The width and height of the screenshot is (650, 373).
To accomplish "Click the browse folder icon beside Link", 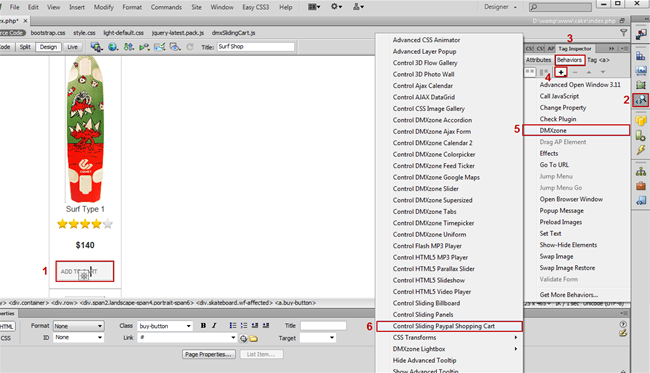I will click(x=253, y=339).
